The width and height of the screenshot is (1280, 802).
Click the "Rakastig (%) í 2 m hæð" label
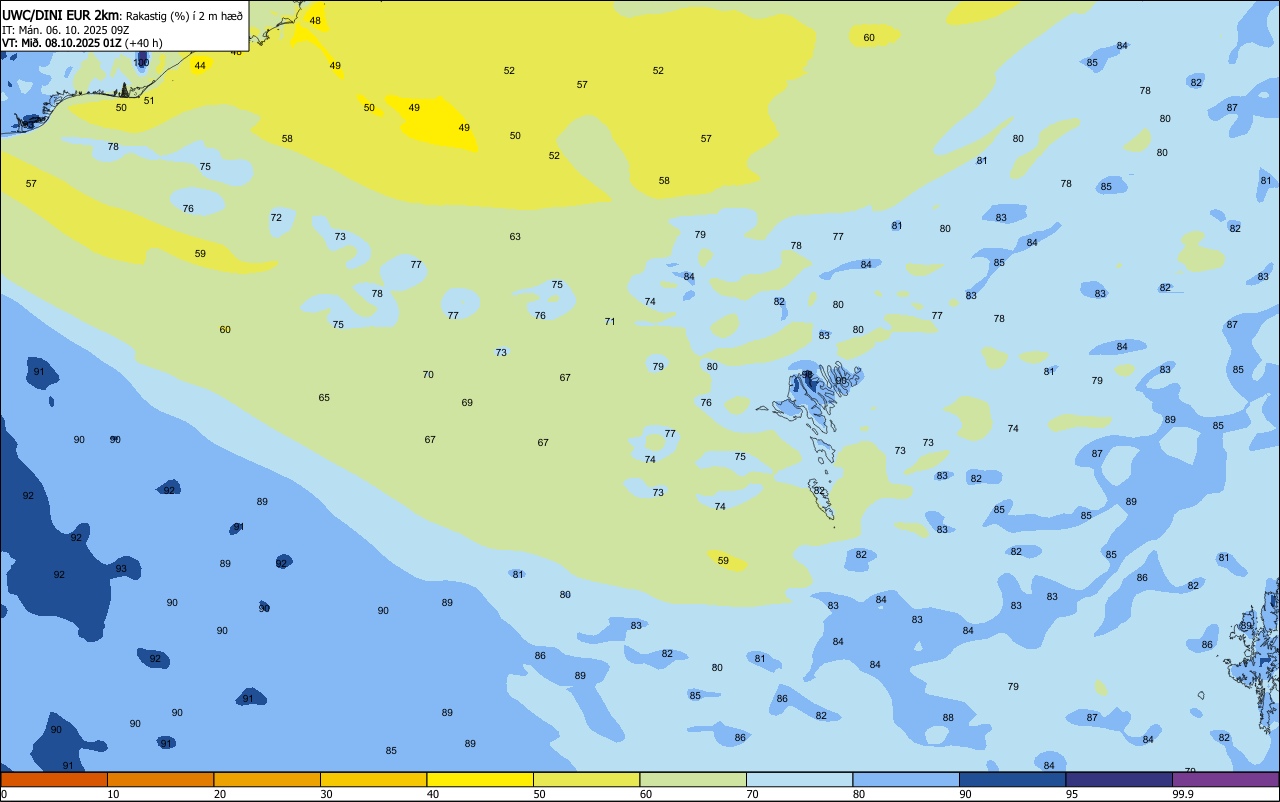(x=185, y=15)
